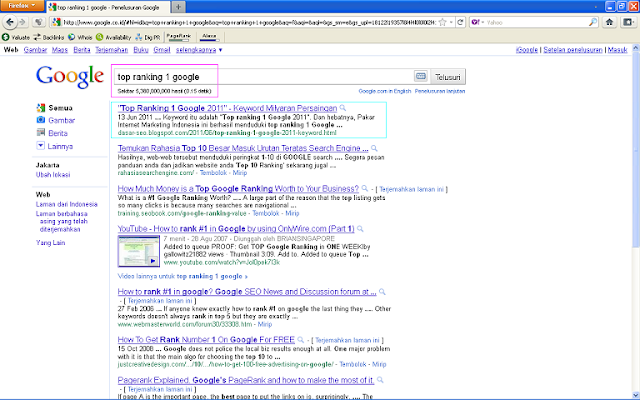The image size is (640, 400).
Task: Click the Alexa rank indicator in toolbar
Action: 209,37
